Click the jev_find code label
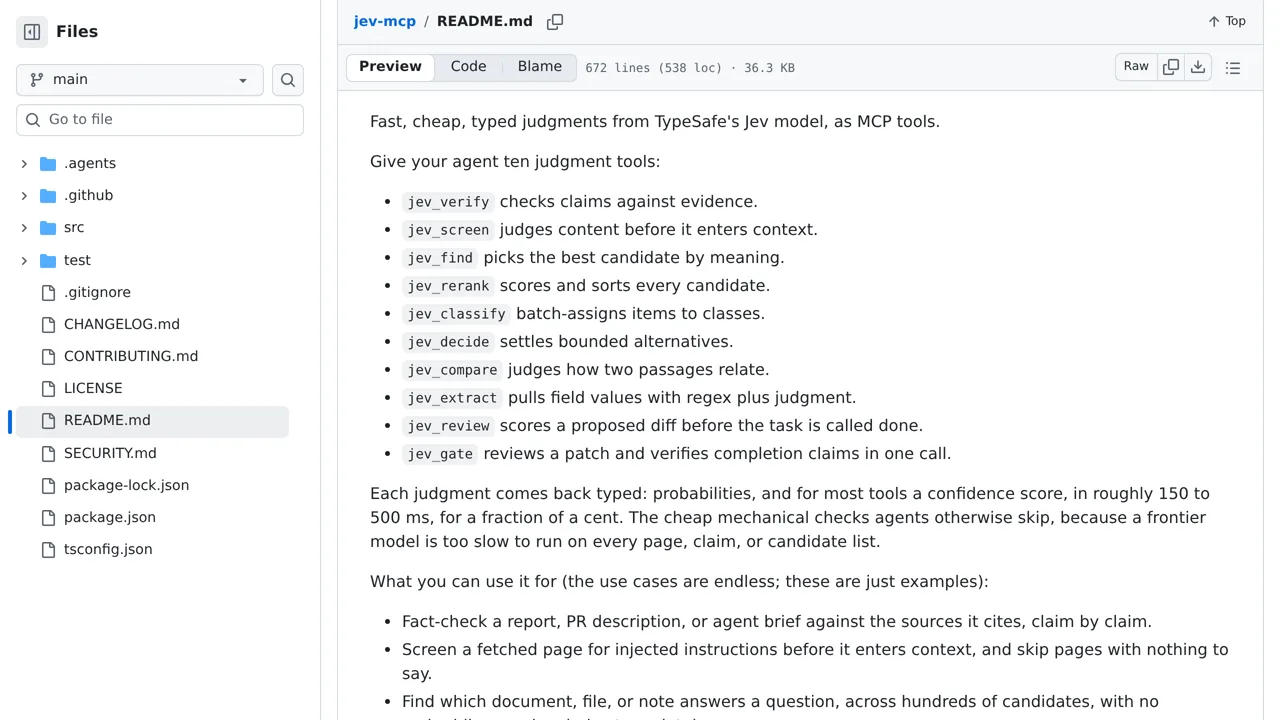1280x720 pixels. (440, 258)
